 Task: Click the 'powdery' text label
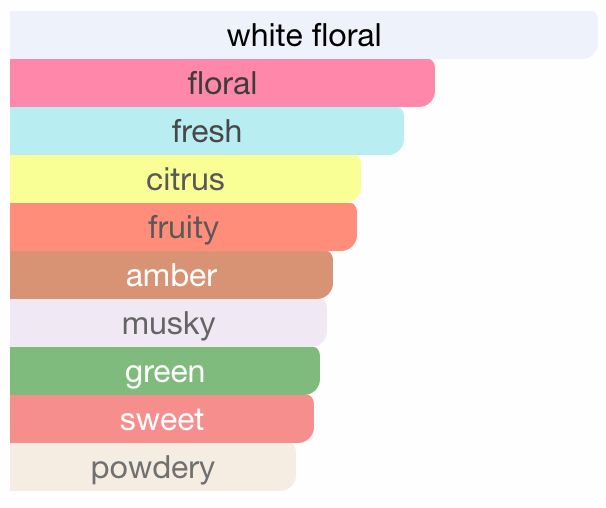tap(152, 467)
